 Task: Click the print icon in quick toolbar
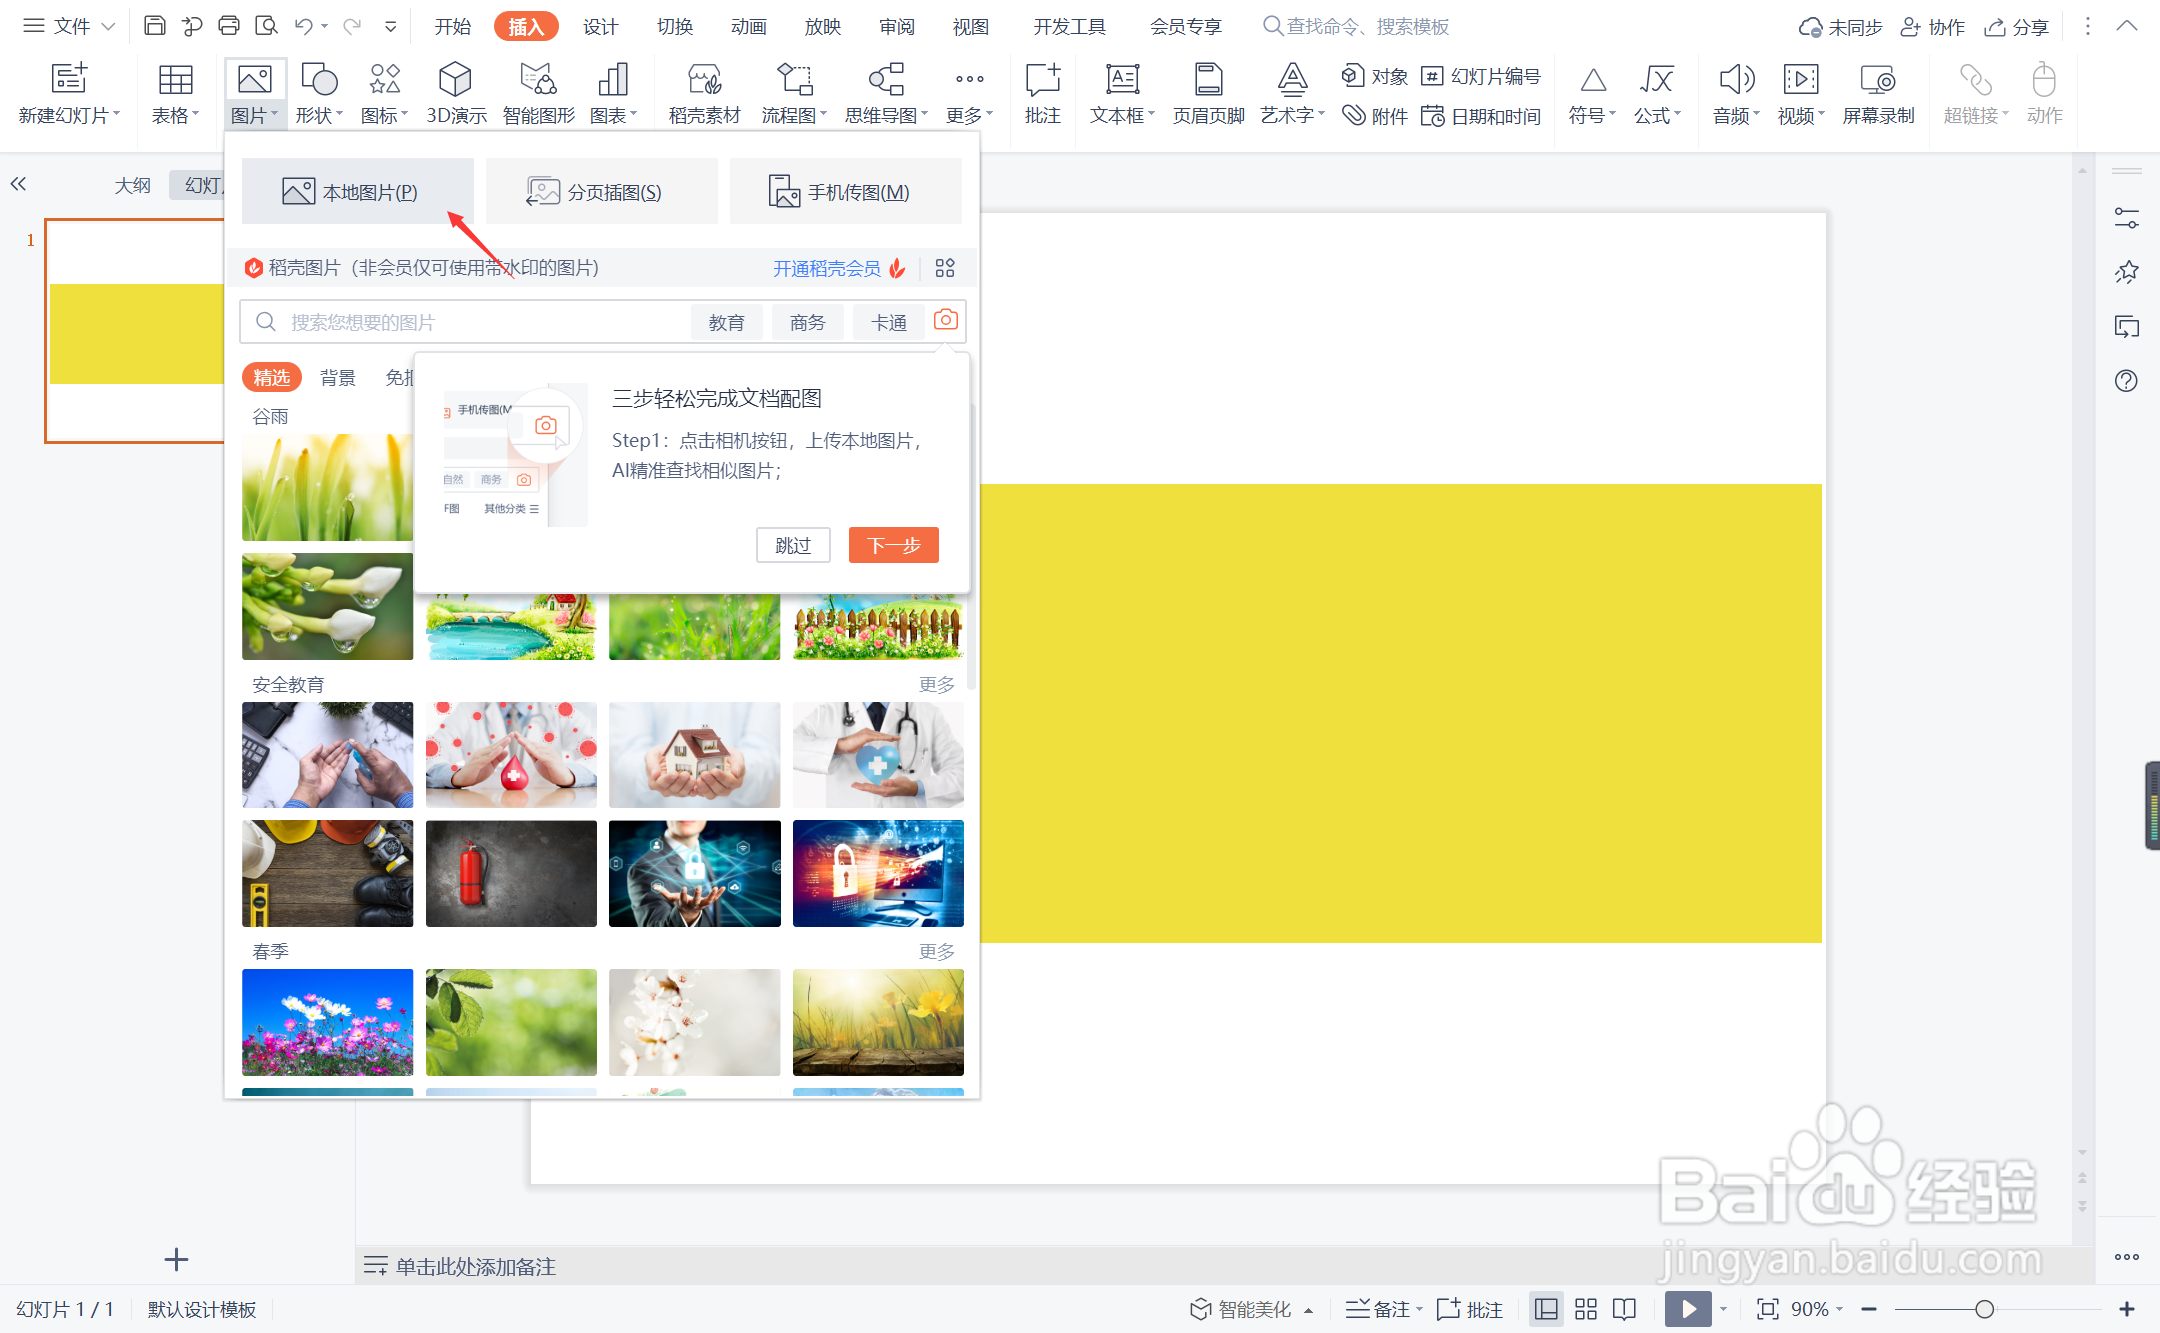pos(229,26)
